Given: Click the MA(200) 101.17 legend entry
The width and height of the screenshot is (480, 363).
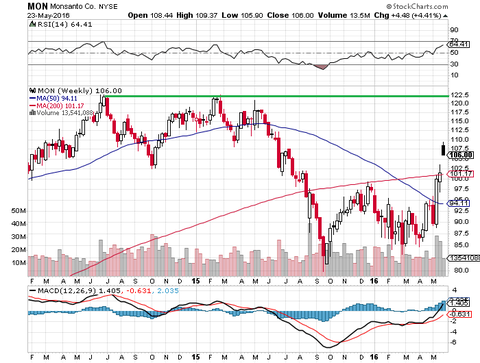Looking at the screenshot, I should click(x=56, y=106).
